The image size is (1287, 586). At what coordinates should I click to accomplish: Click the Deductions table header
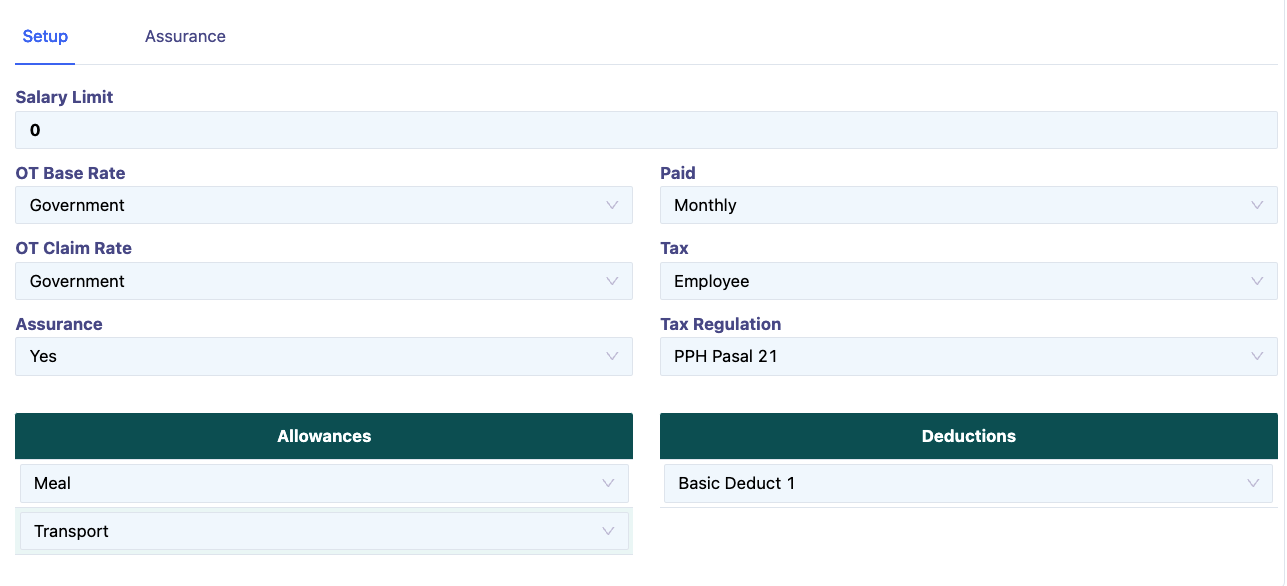968,436
